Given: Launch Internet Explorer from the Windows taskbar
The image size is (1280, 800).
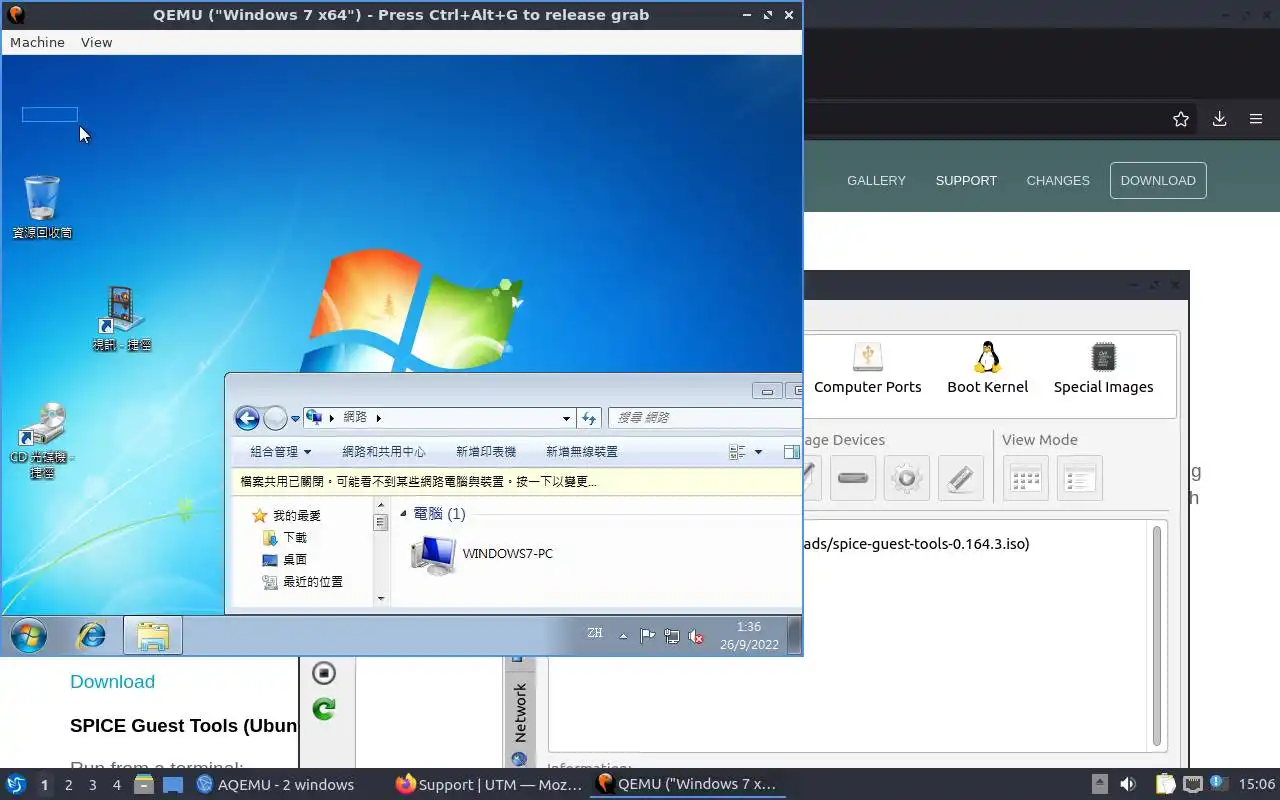Looking at the screenshot, I should coord(92,635).
